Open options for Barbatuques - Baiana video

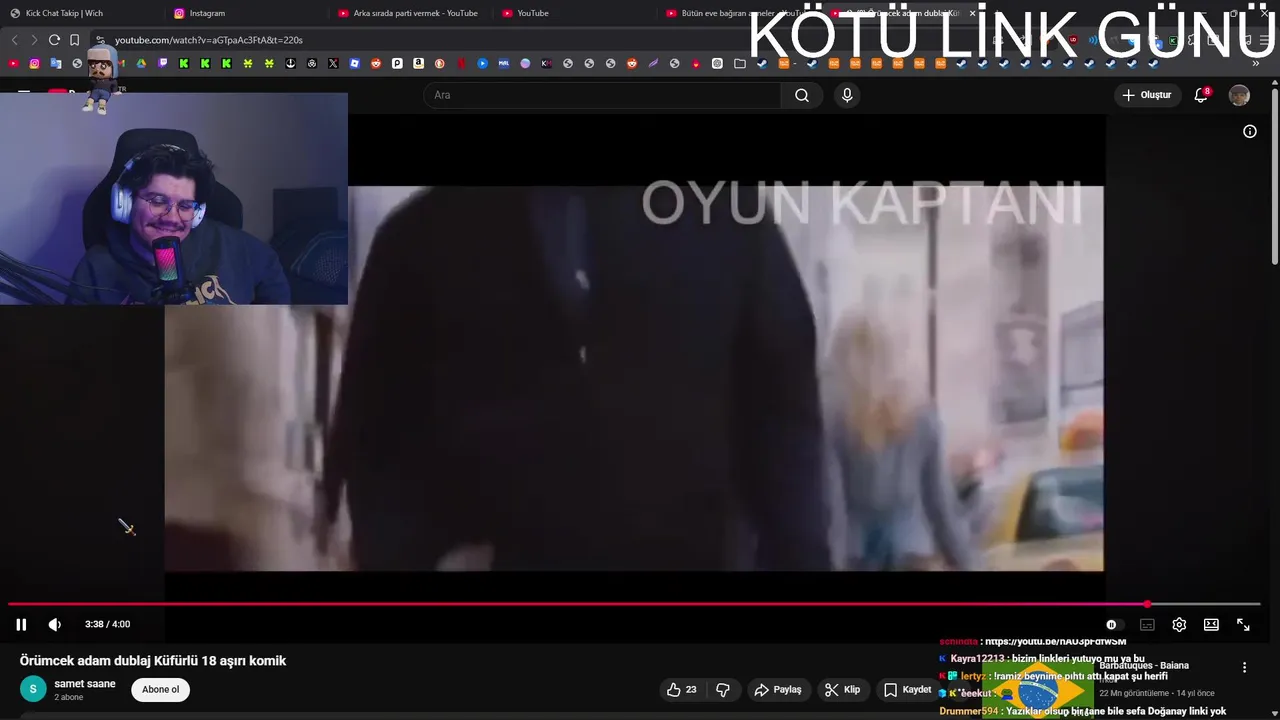click(x=1244, y=667)
